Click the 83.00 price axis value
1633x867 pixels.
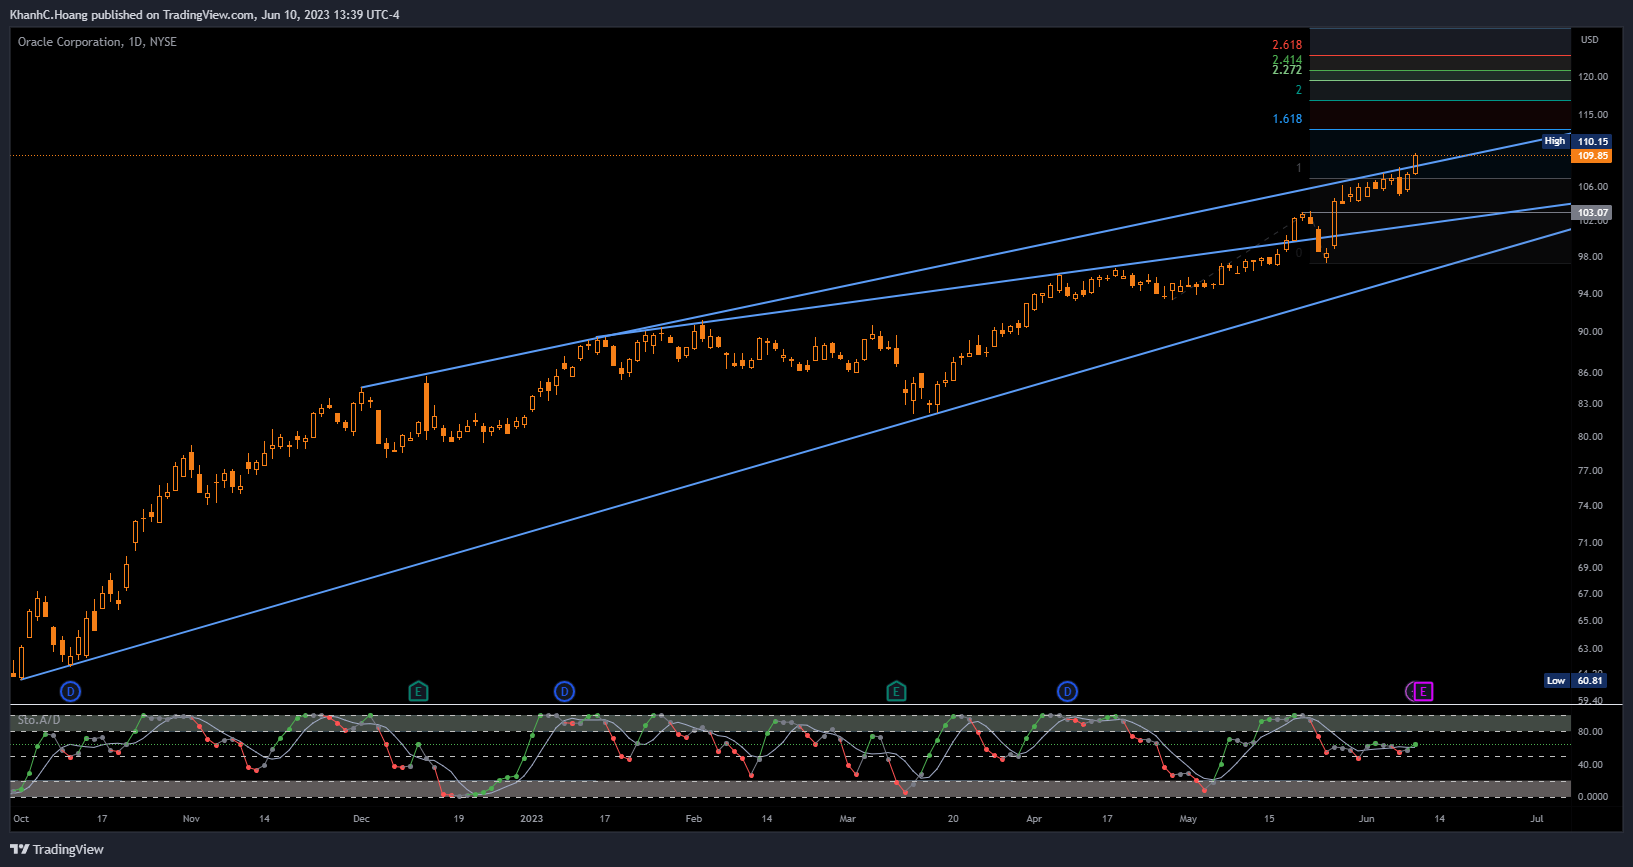(x=1591, y=404)
